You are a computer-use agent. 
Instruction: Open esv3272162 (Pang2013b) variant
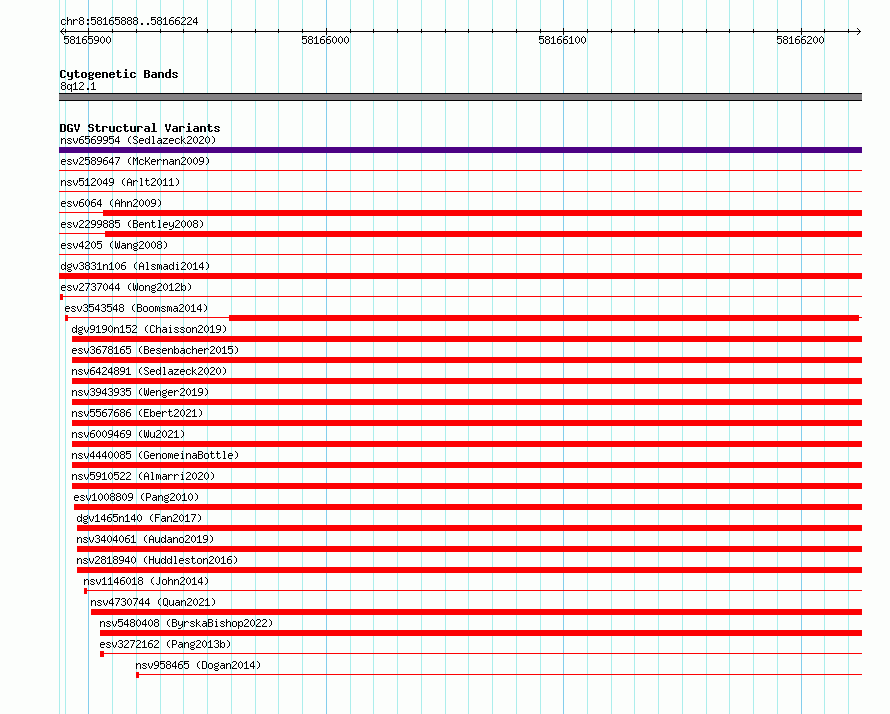coord(165,644)
